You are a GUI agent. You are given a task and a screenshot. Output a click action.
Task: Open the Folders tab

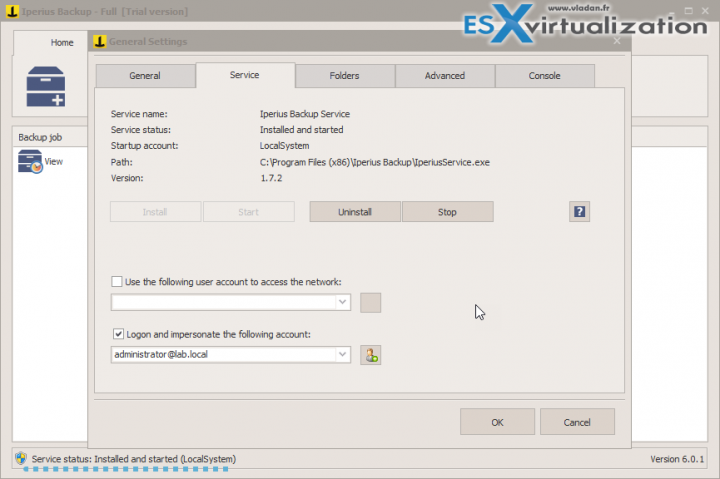[x=345, y=76]
